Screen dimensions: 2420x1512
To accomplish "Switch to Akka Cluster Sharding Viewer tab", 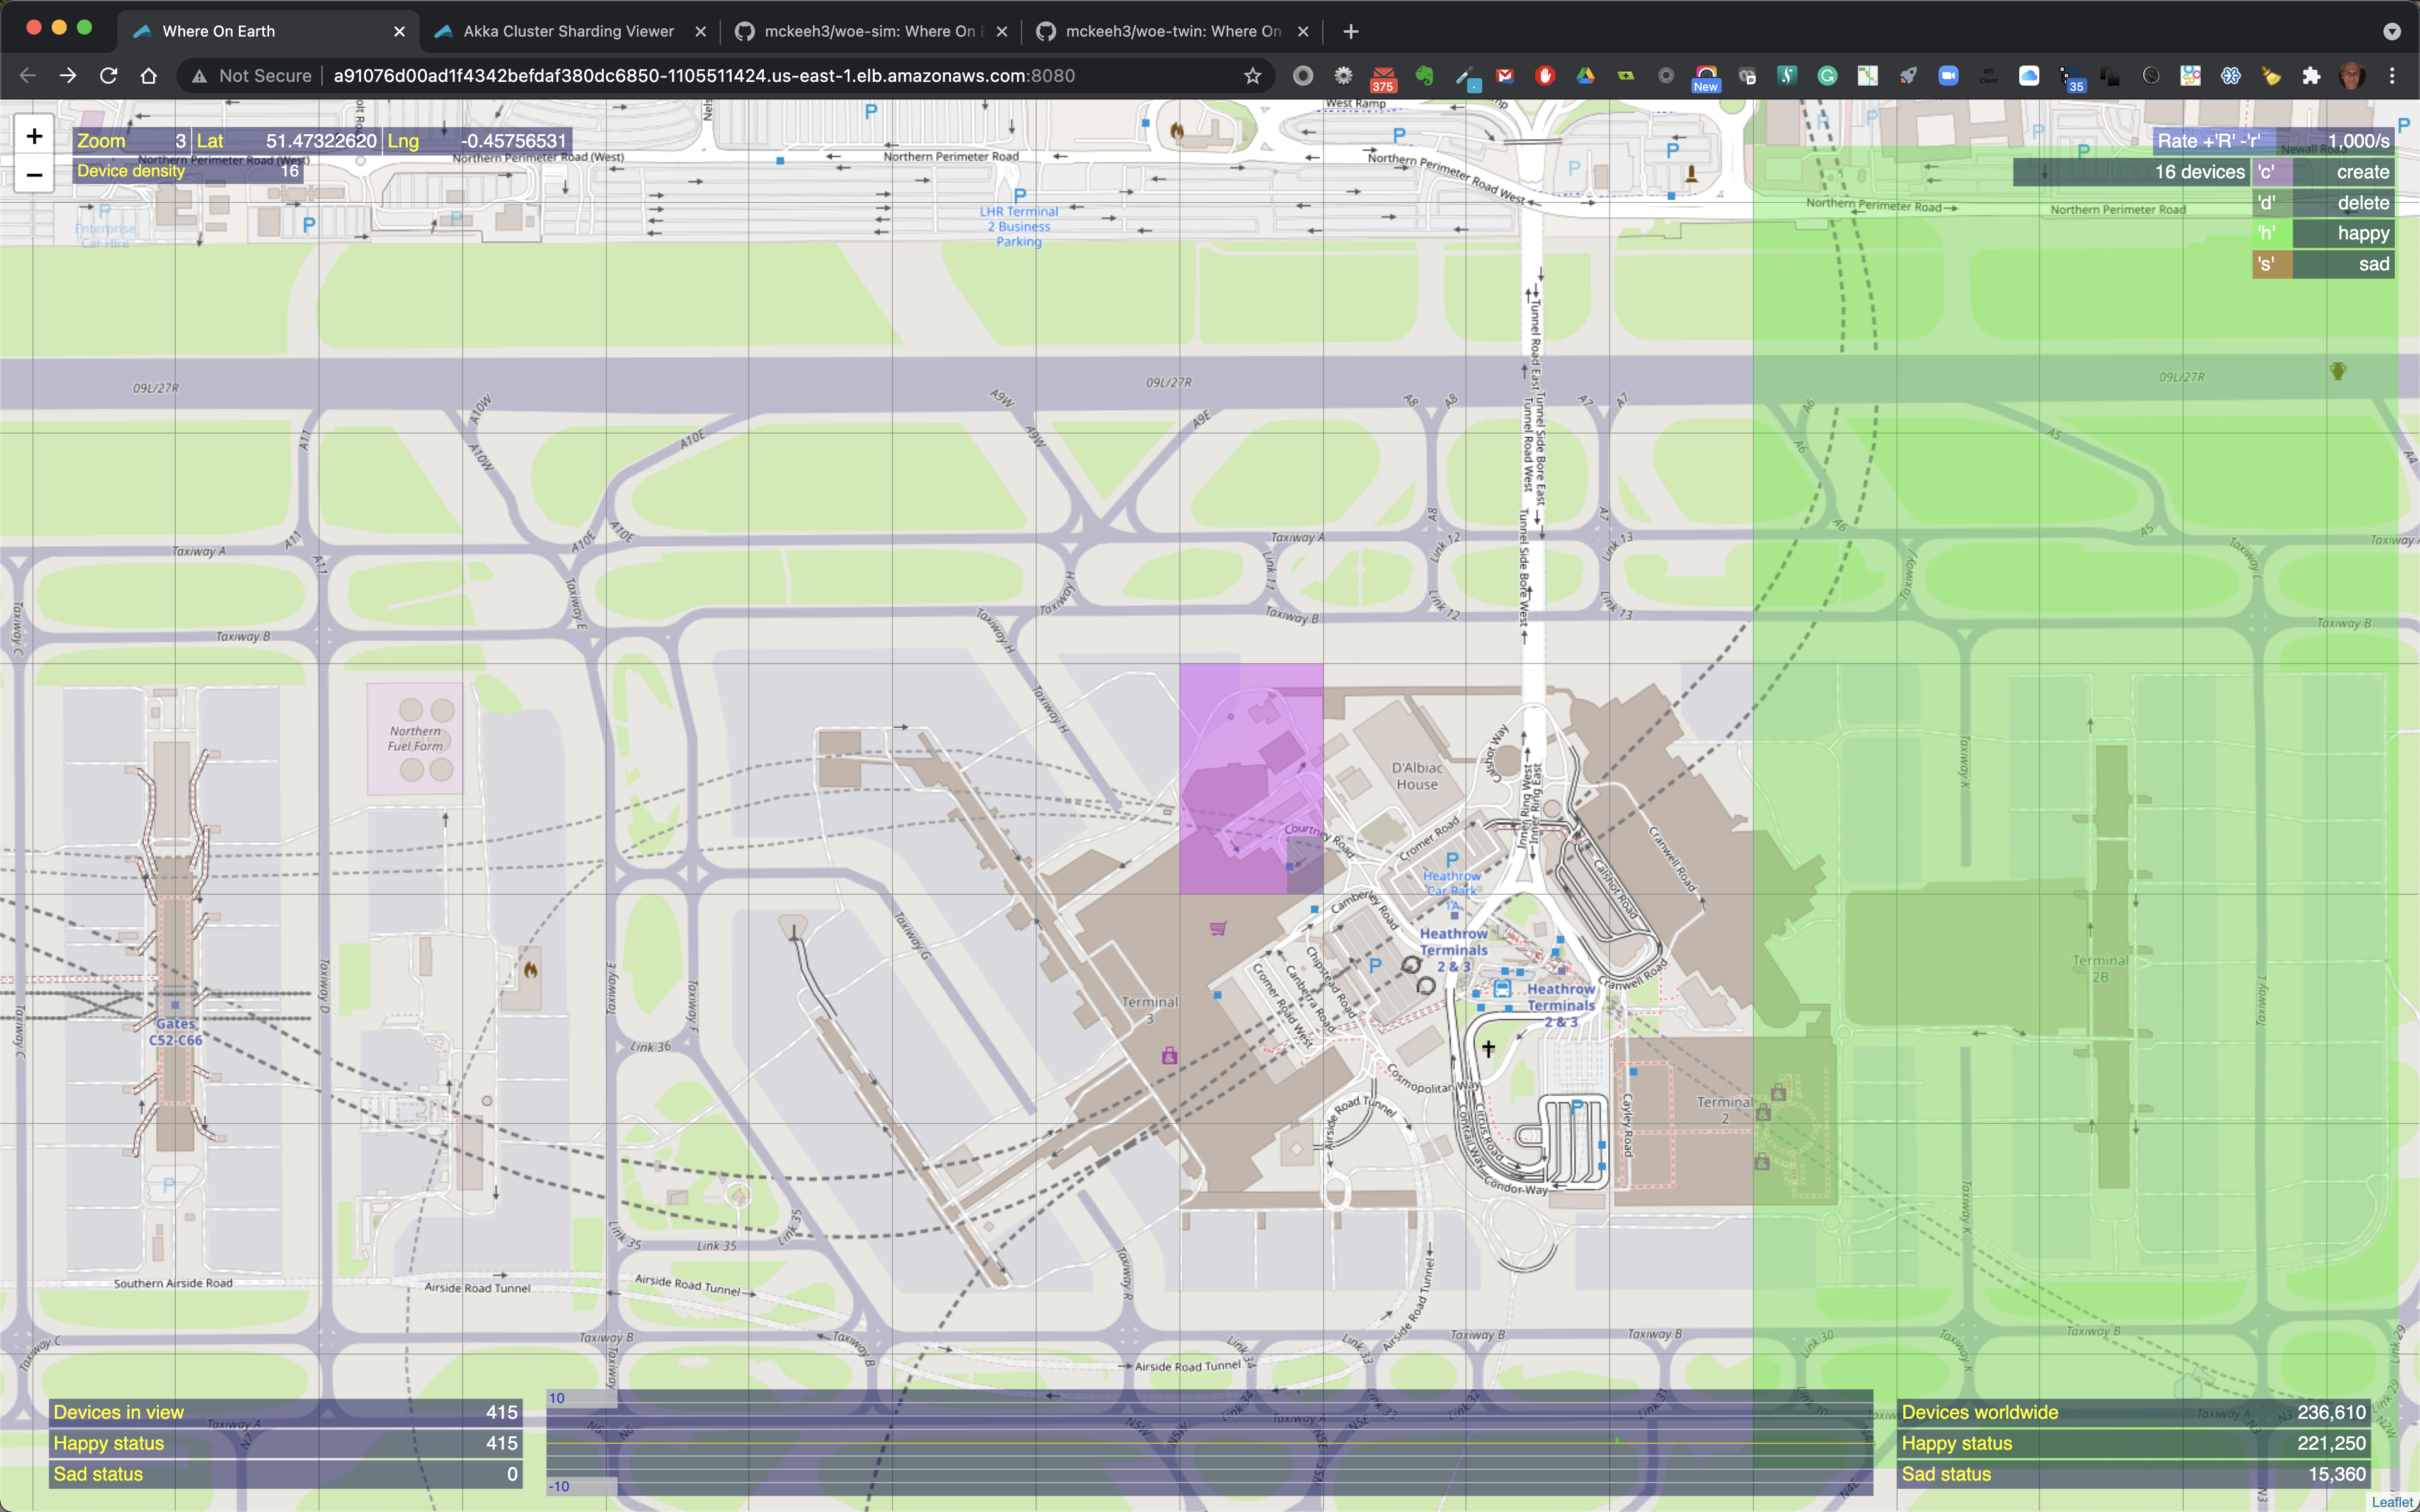I will (x=568, y=31).
